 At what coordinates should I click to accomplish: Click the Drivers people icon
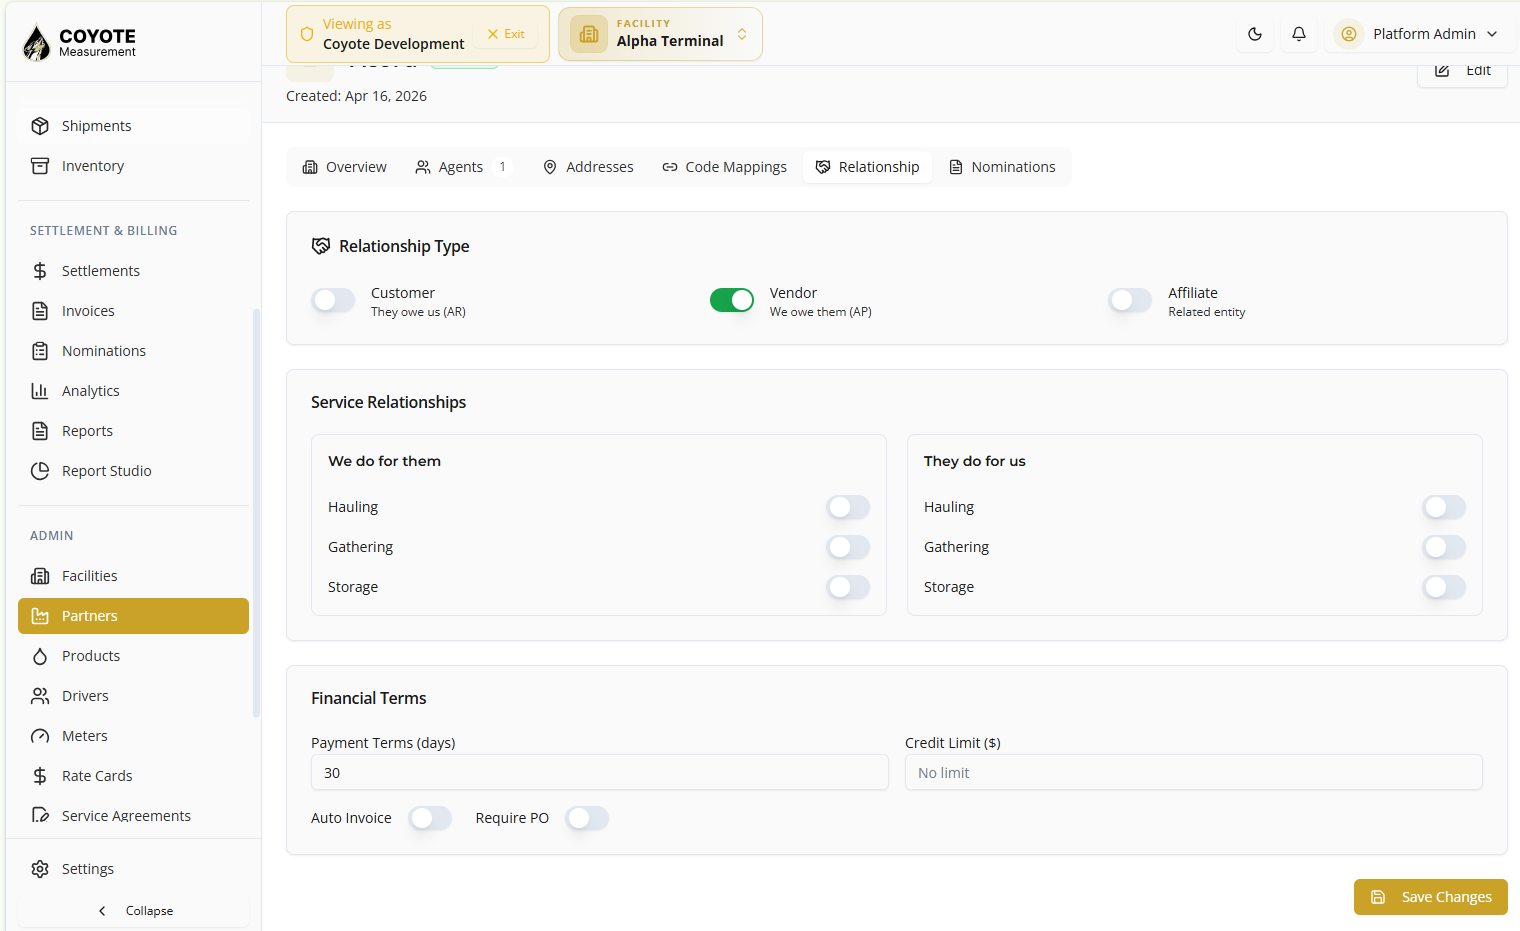click(40, 696)
